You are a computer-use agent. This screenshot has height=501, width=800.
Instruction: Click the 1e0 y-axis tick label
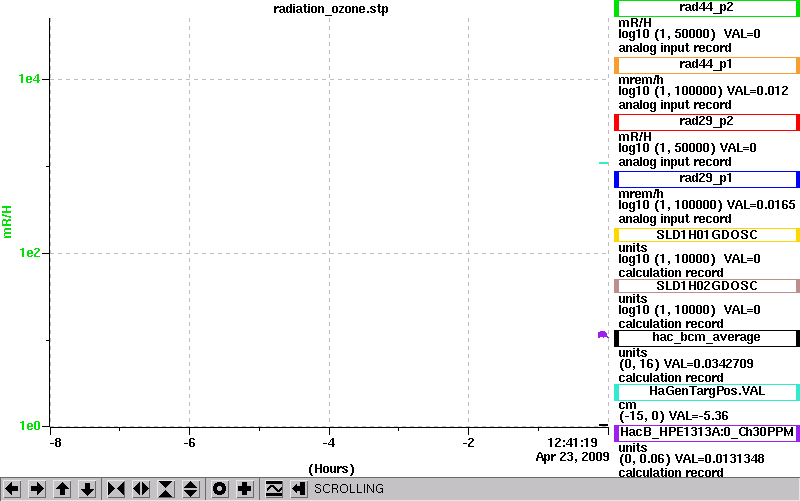point(29,425)
